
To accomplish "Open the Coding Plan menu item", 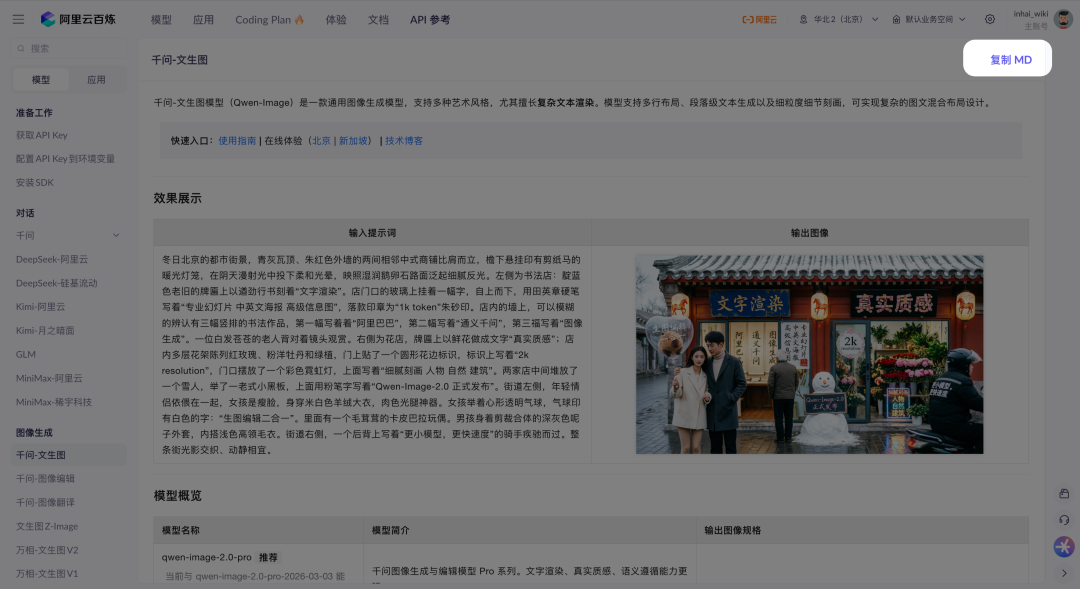I will (x=269, y=20).
